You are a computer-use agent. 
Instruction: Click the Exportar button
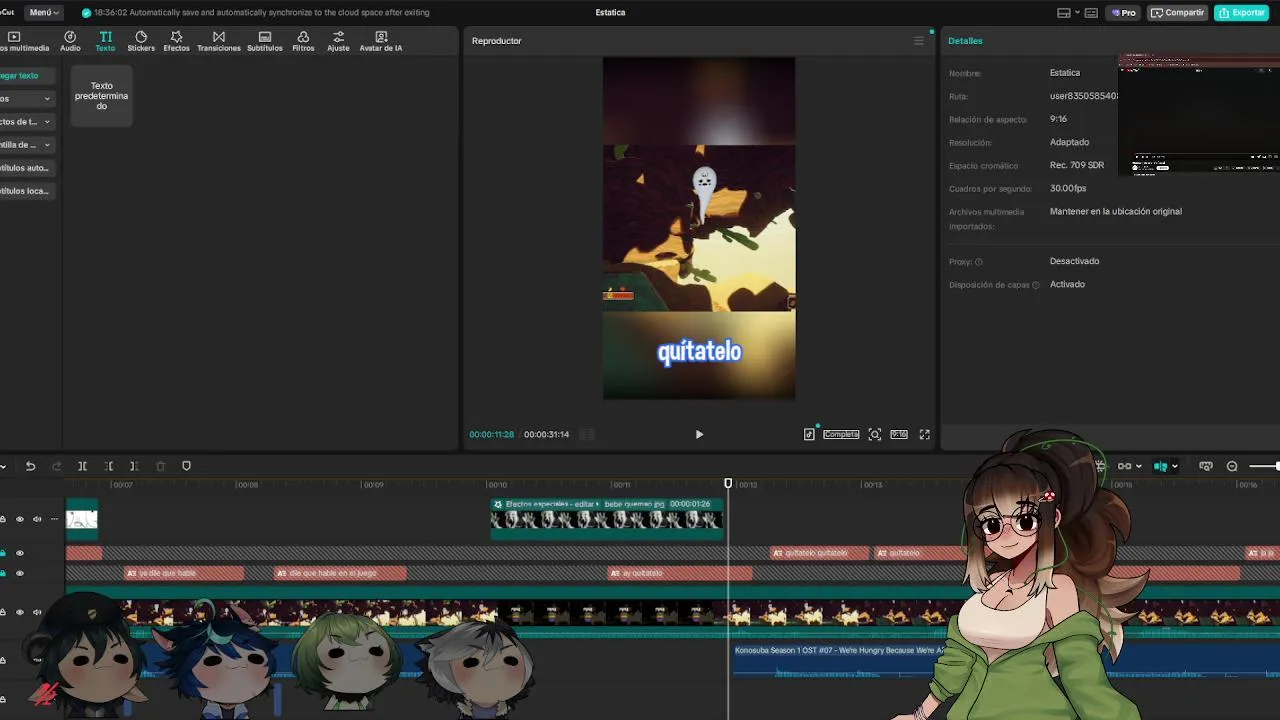pyautogui.click(x=1241, y=13)
